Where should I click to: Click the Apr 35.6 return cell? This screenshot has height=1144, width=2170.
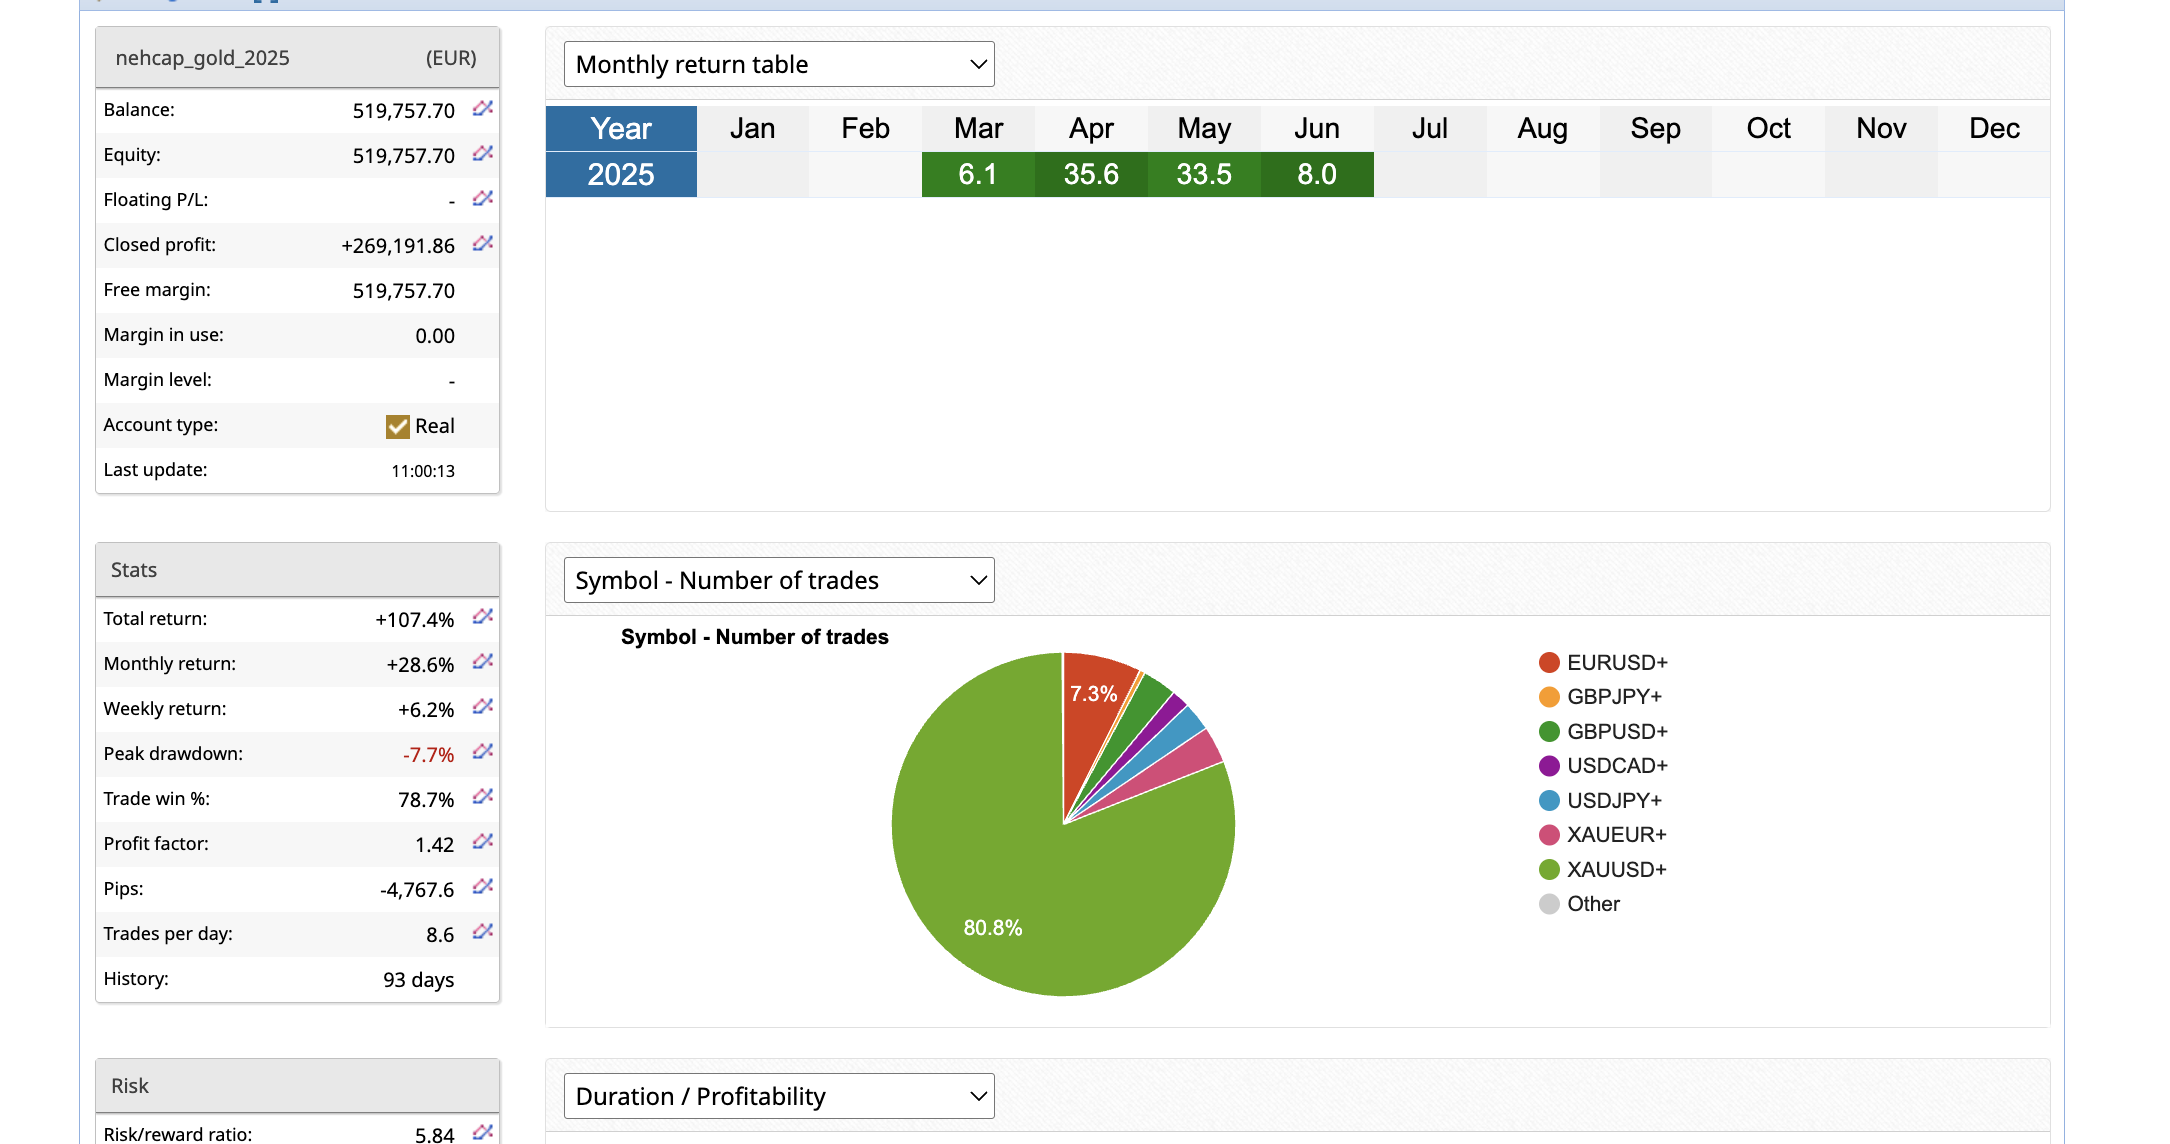click(1091, 174)
